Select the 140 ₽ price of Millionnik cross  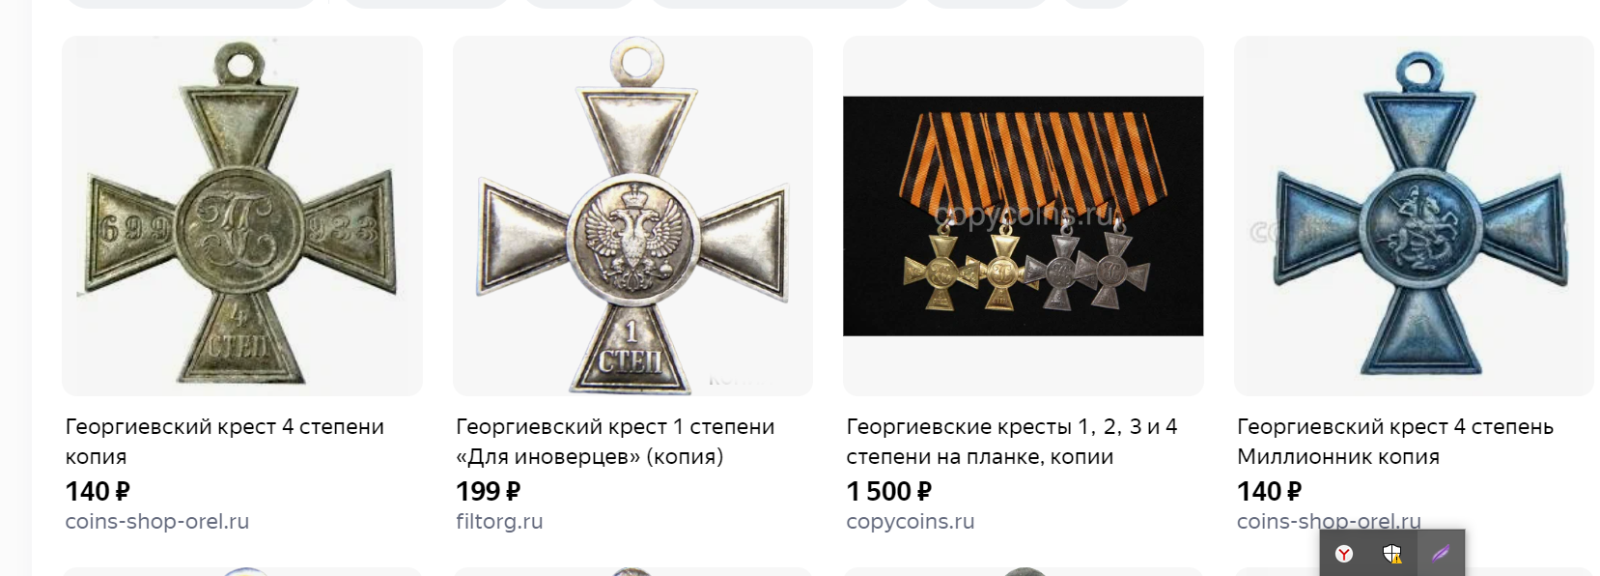1269,491
